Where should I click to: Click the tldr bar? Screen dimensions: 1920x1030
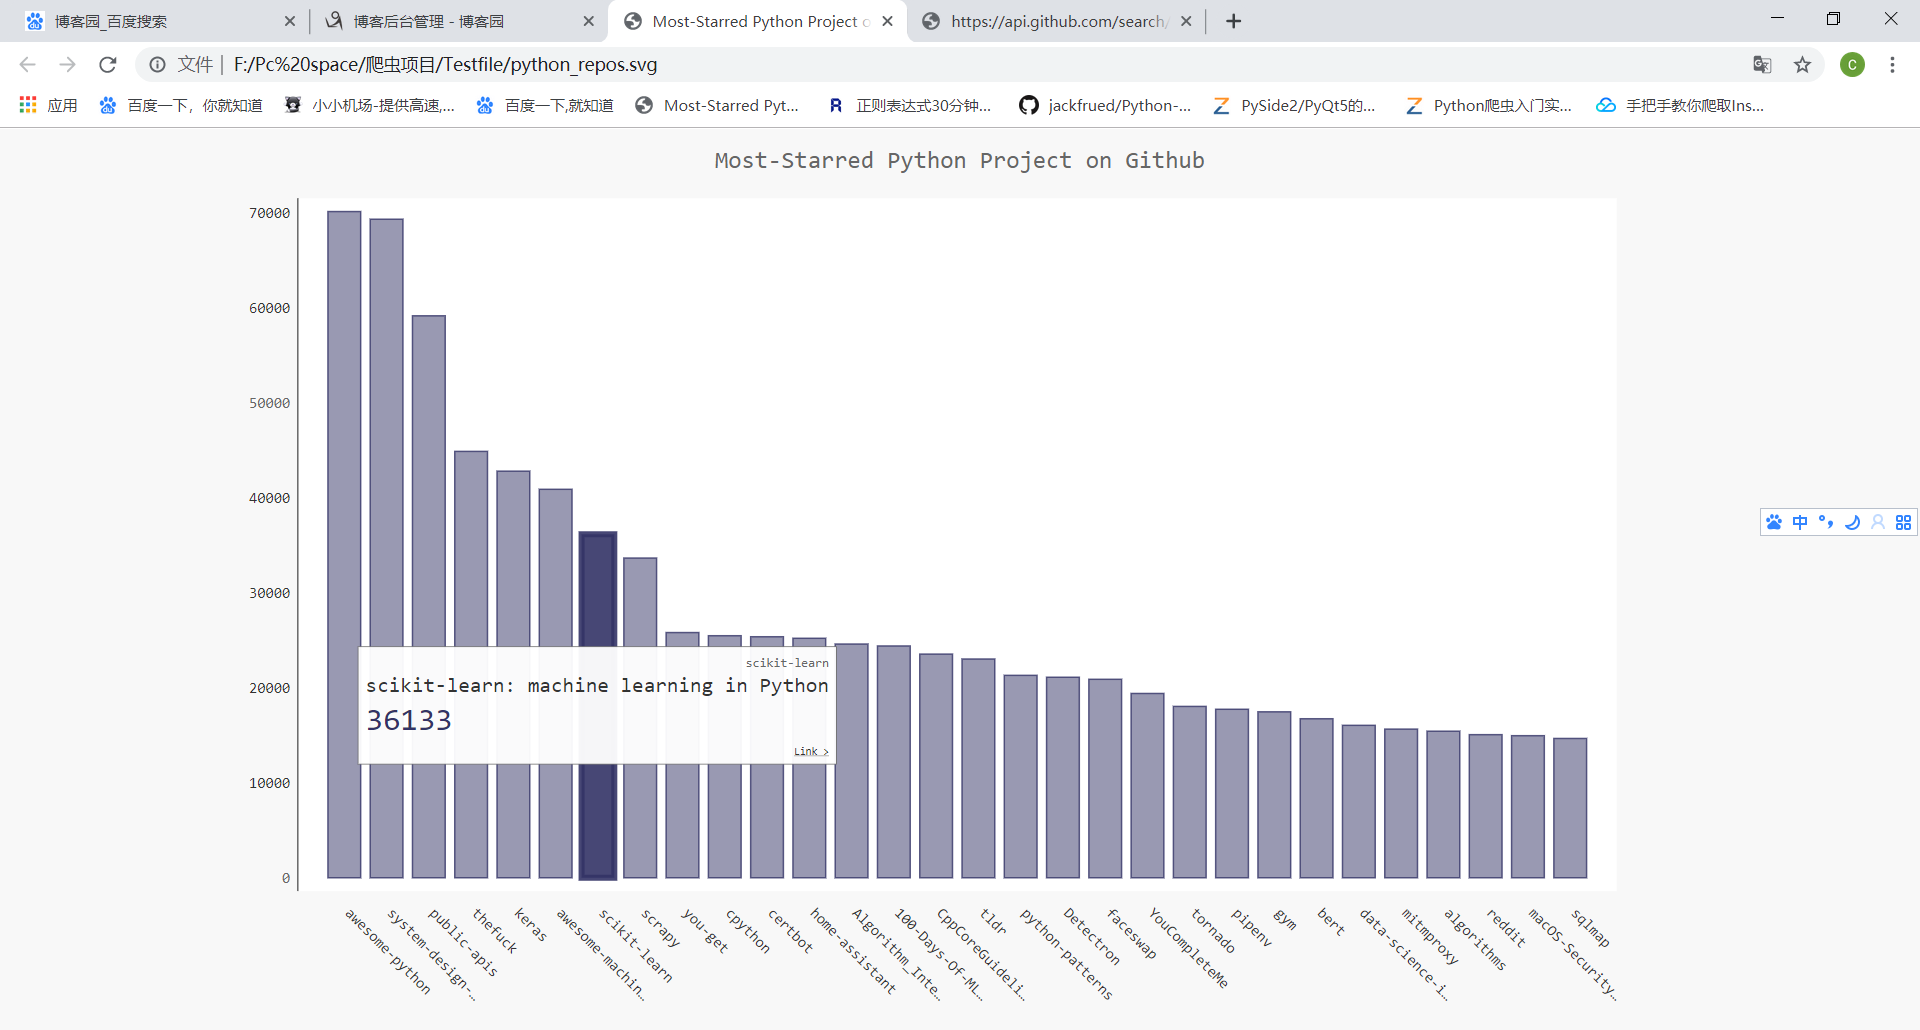coord(978,768)
